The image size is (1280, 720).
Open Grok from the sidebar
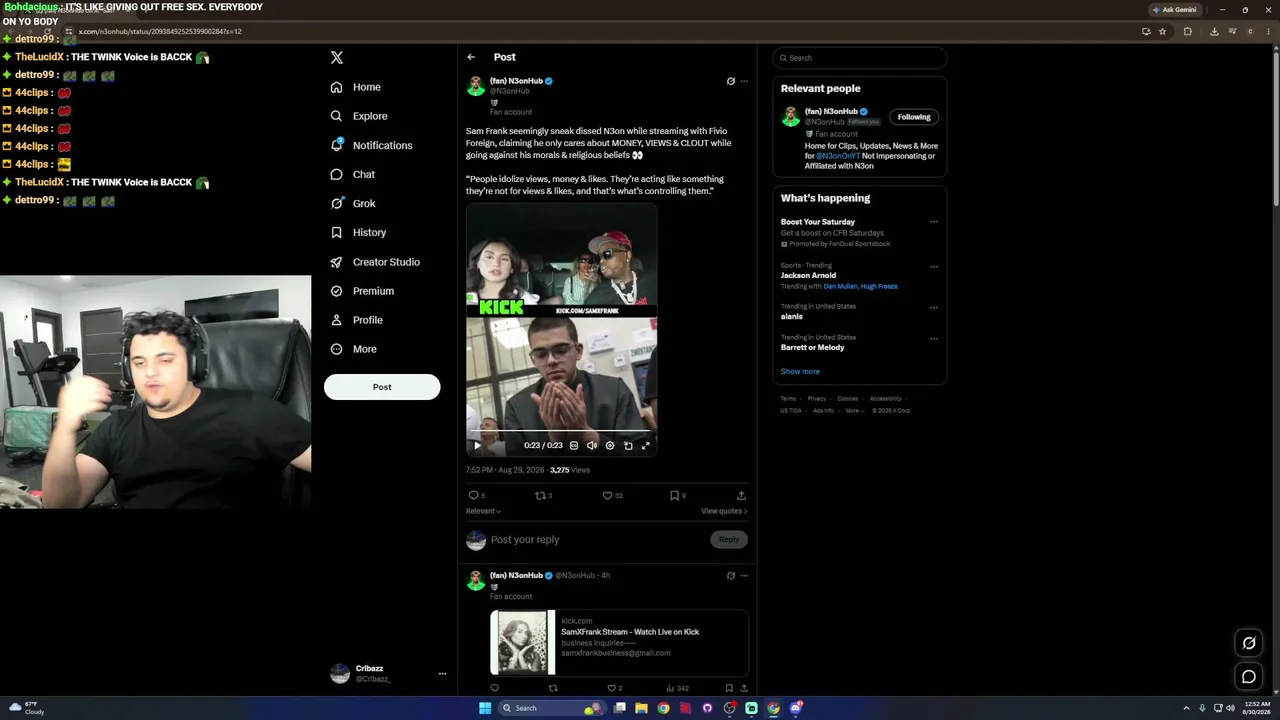353,203
